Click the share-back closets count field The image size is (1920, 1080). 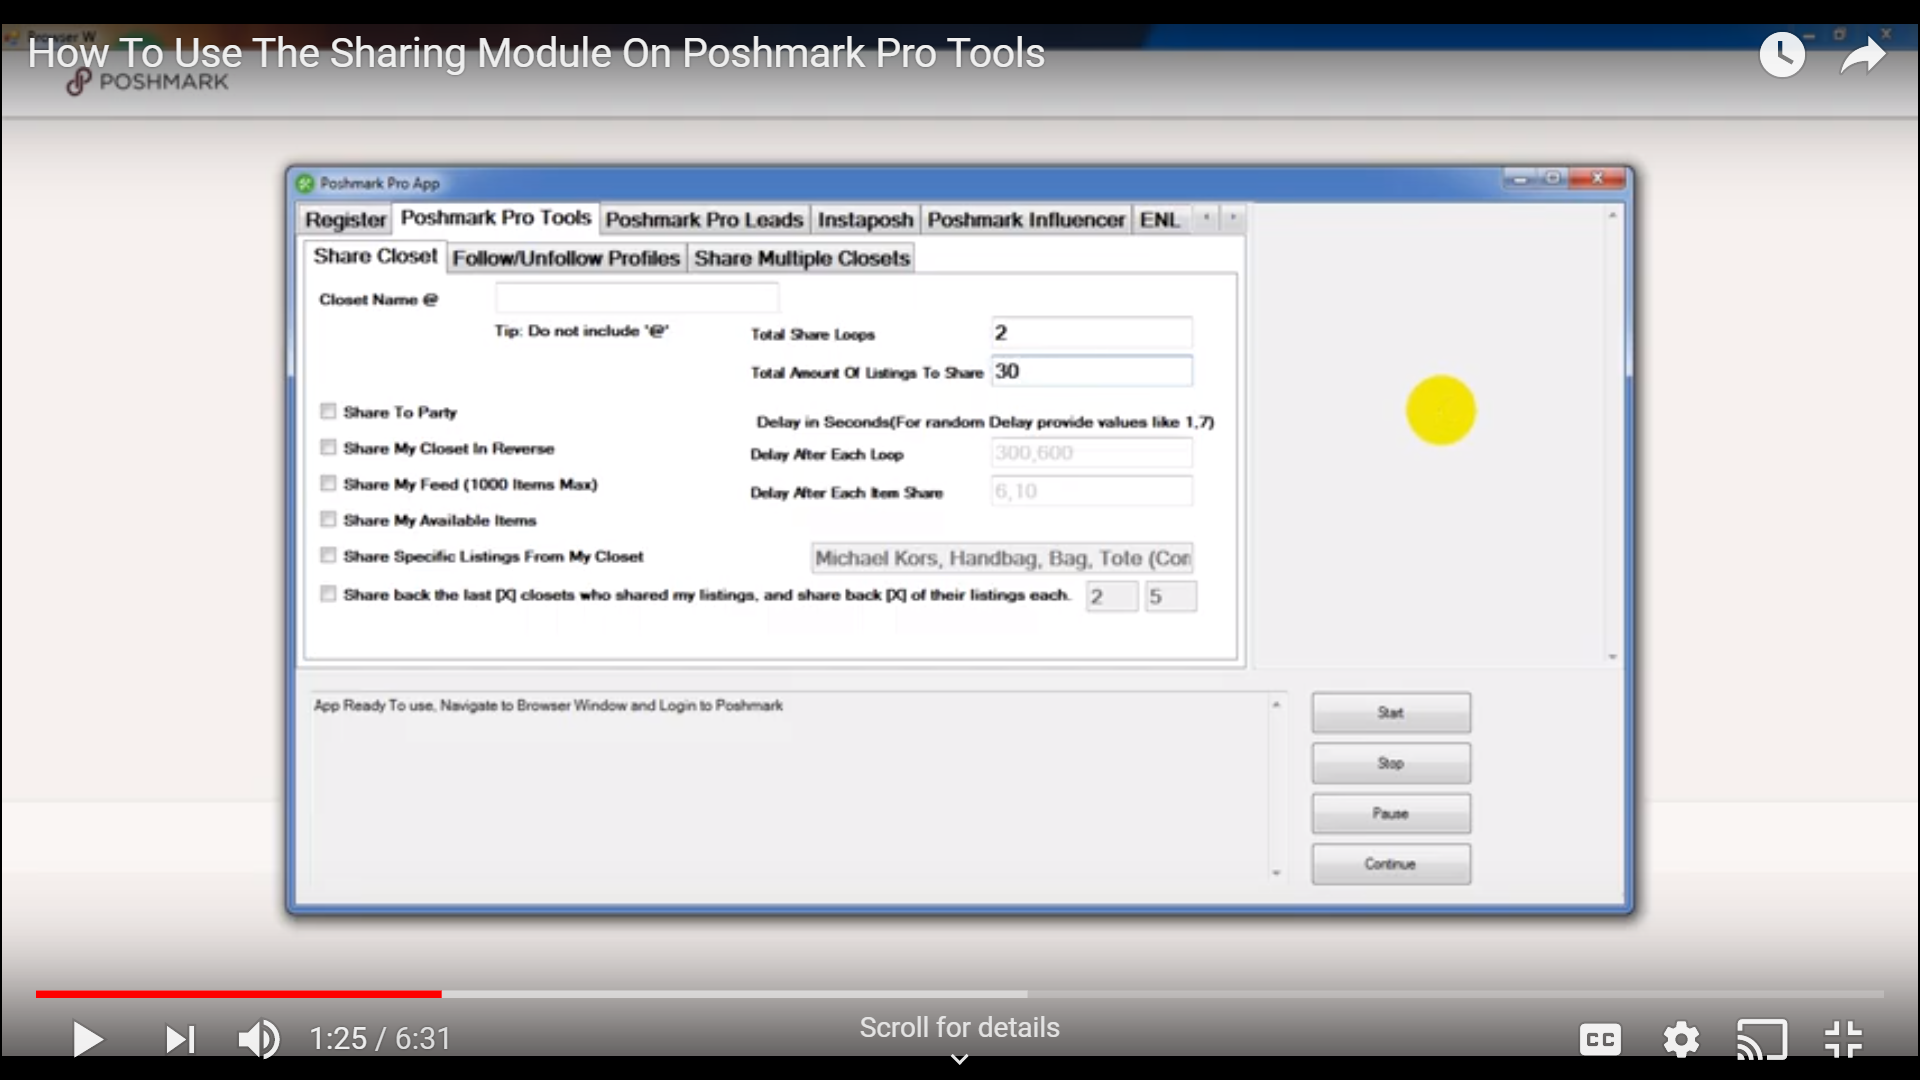click(x=1112, y=597)
